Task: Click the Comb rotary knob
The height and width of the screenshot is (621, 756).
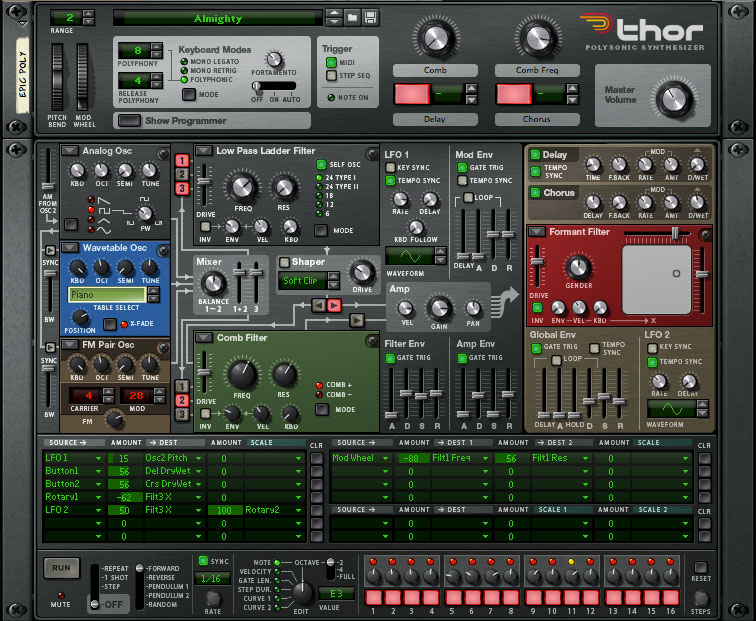Action: click(x=435, y=38)
